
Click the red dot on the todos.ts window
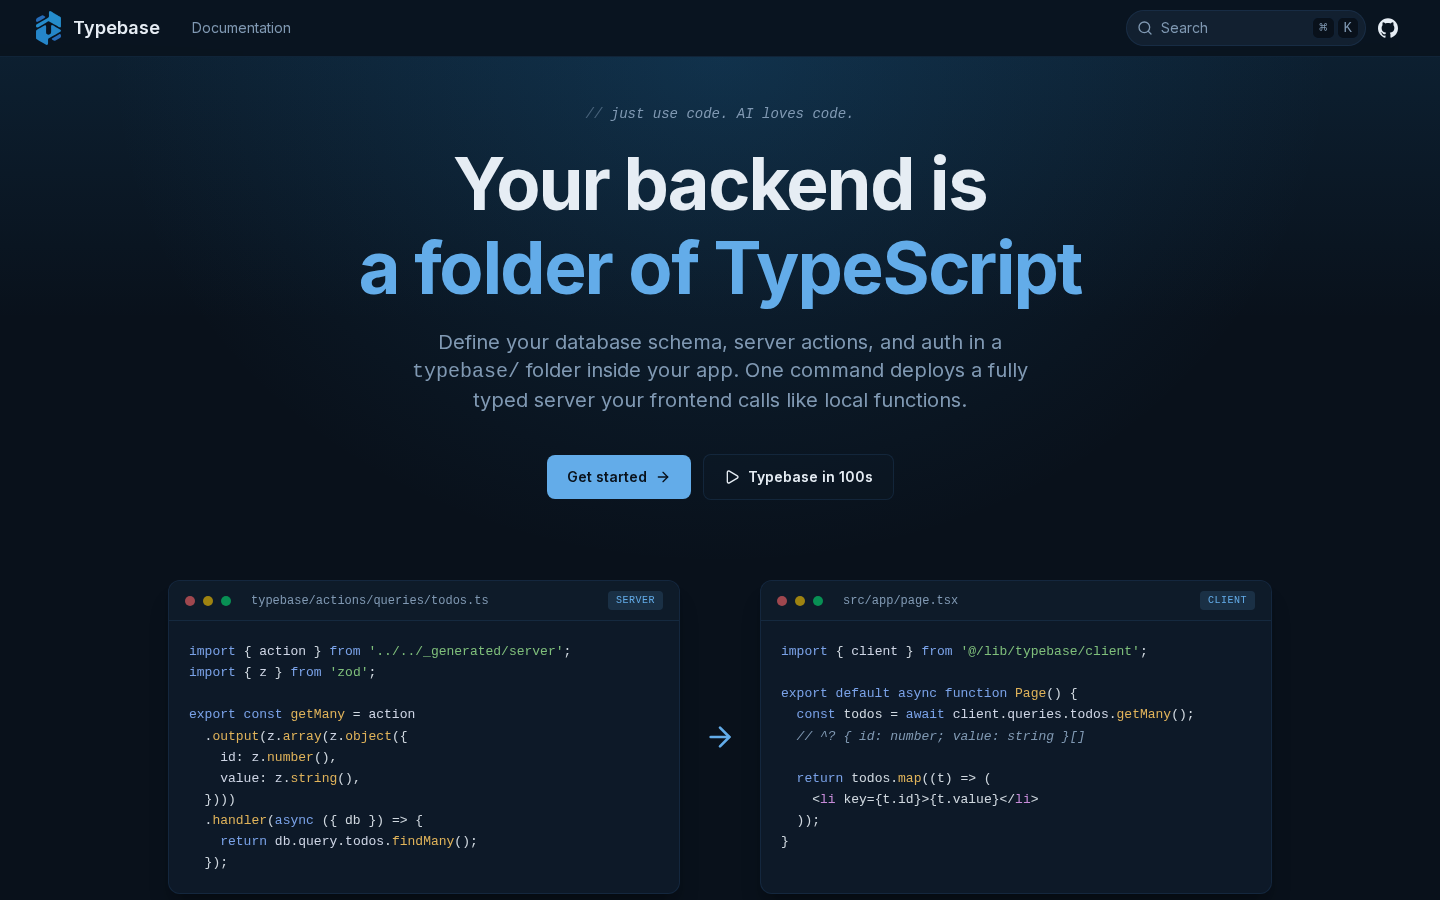point(190,601)
